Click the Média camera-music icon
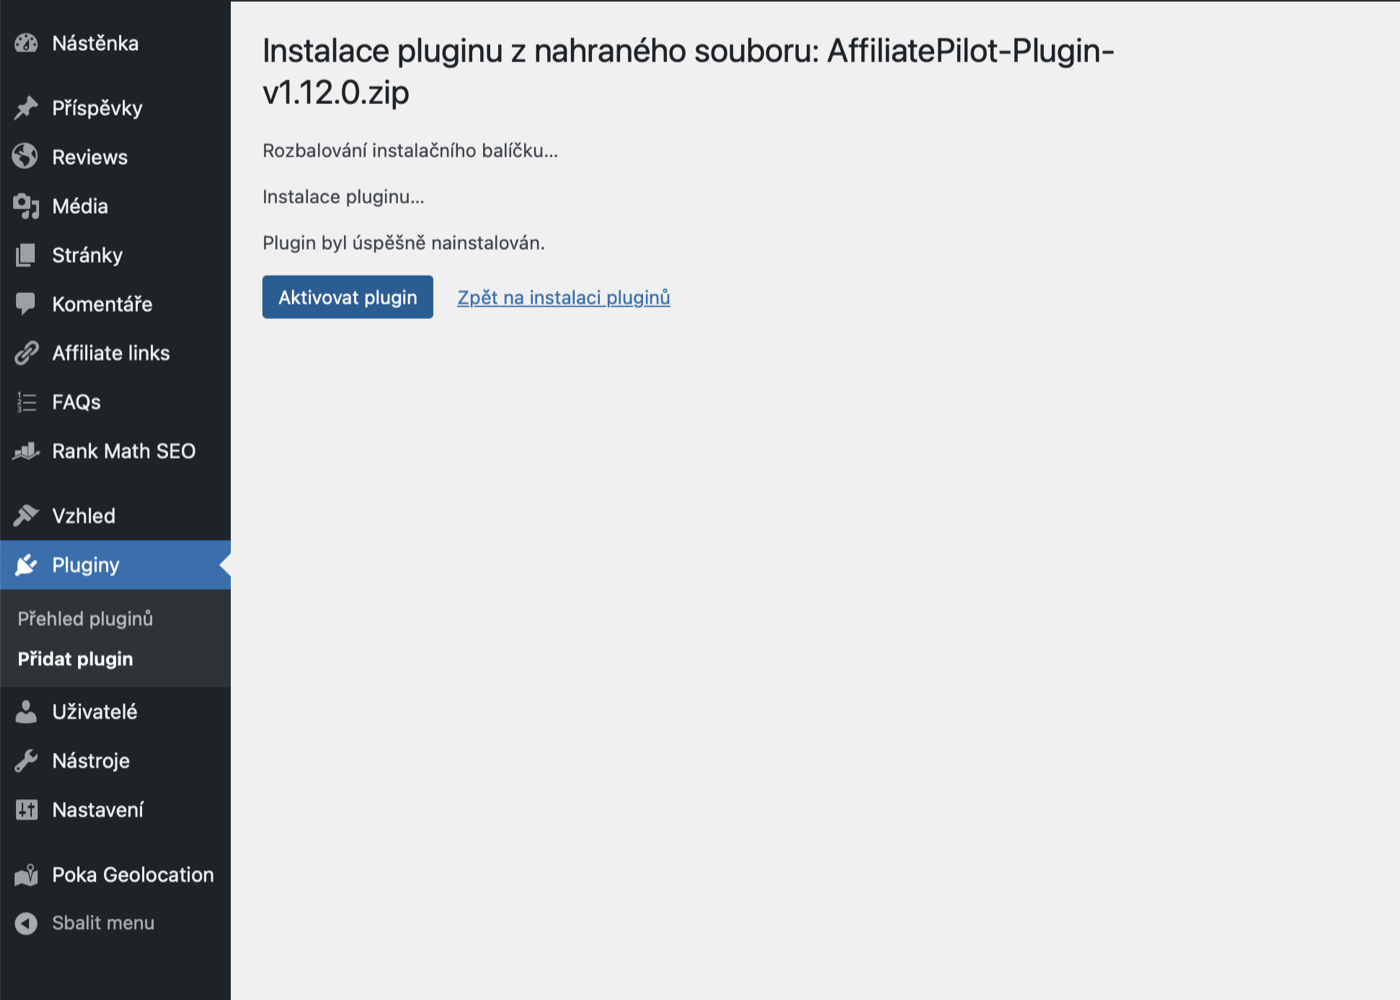This screenshot has height=1000, width=1400. (26, 206)
